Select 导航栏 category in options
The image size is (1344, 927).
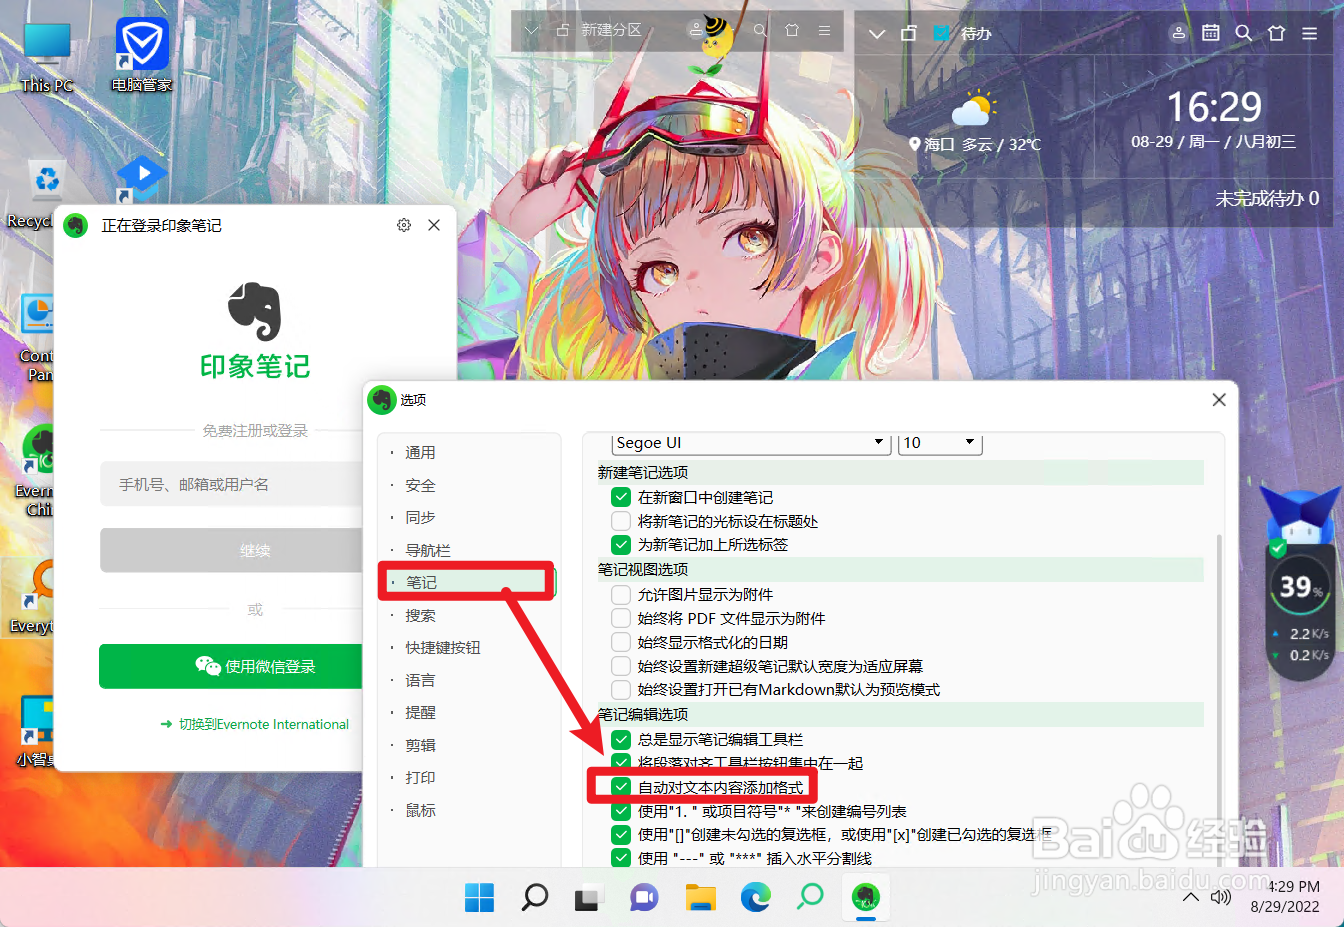pyautogui.click(x=428, y=550)
